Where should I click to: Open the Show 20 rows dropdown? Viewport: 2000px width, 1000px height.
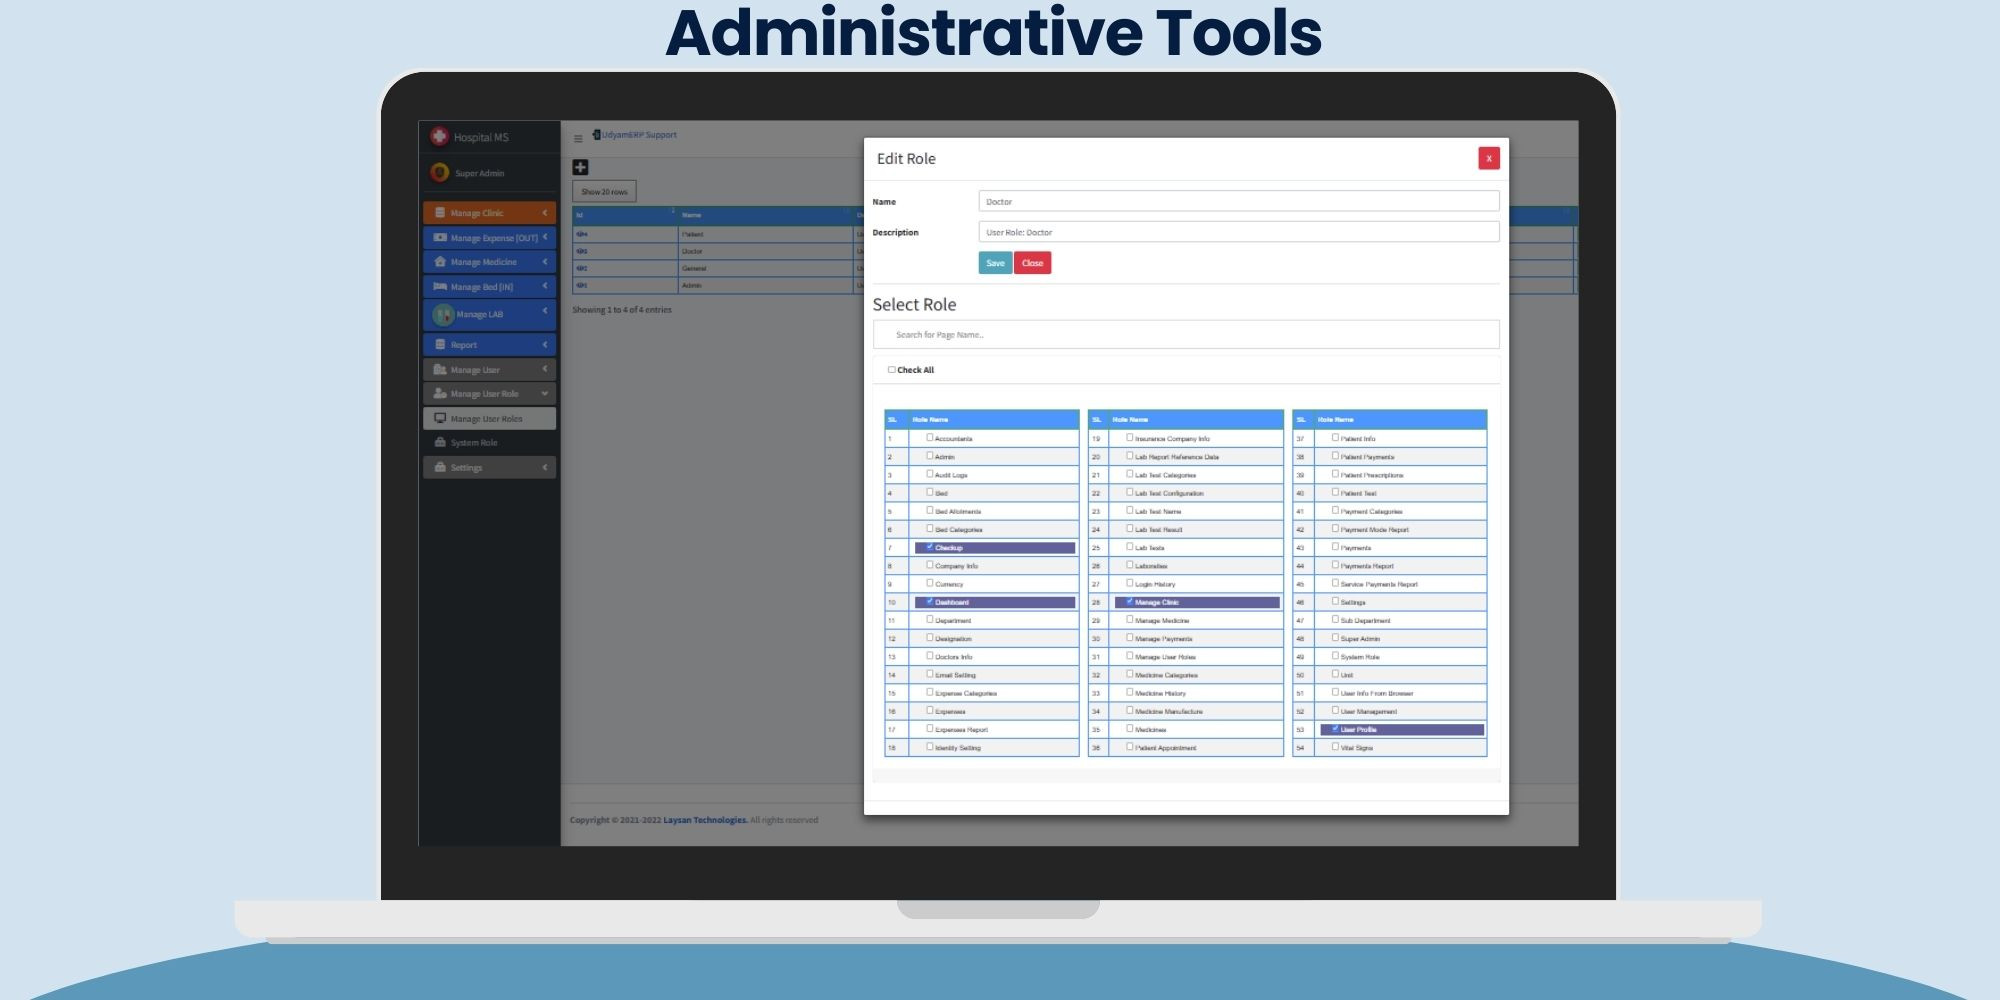pyautogui.click(x=604, y=192)
